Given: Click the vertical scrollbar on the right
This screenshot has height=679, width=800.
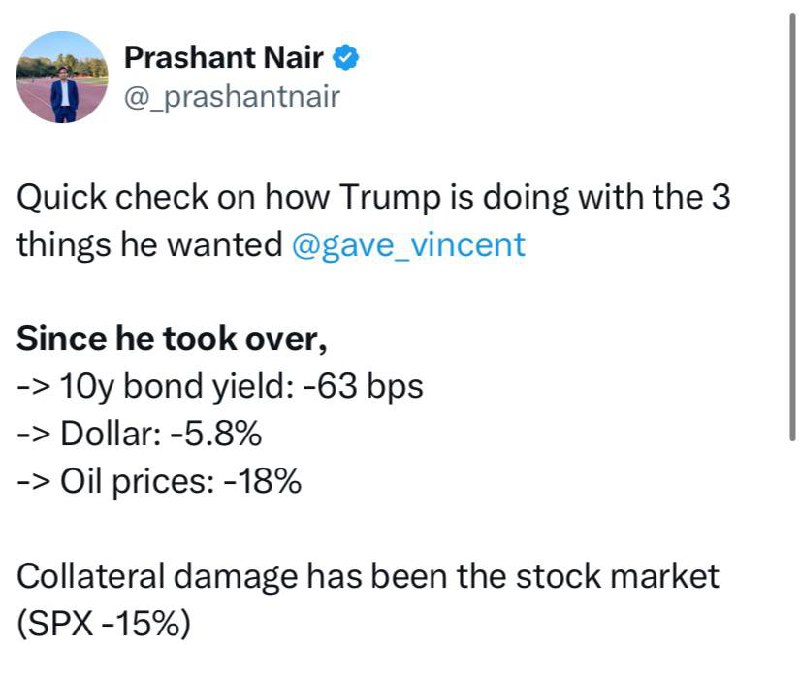Looking at the screenshot, I should (792, 227).
